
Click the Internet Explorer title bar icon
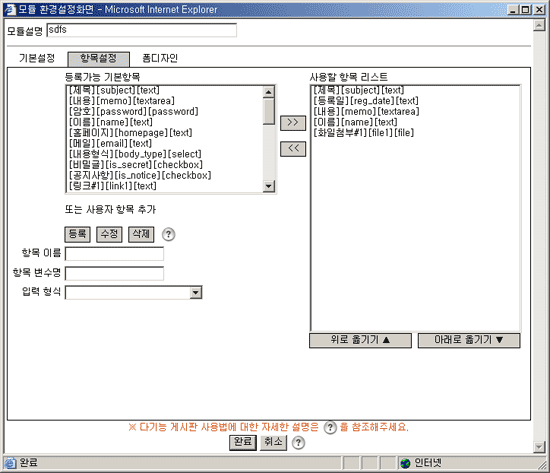coord(10,9)
